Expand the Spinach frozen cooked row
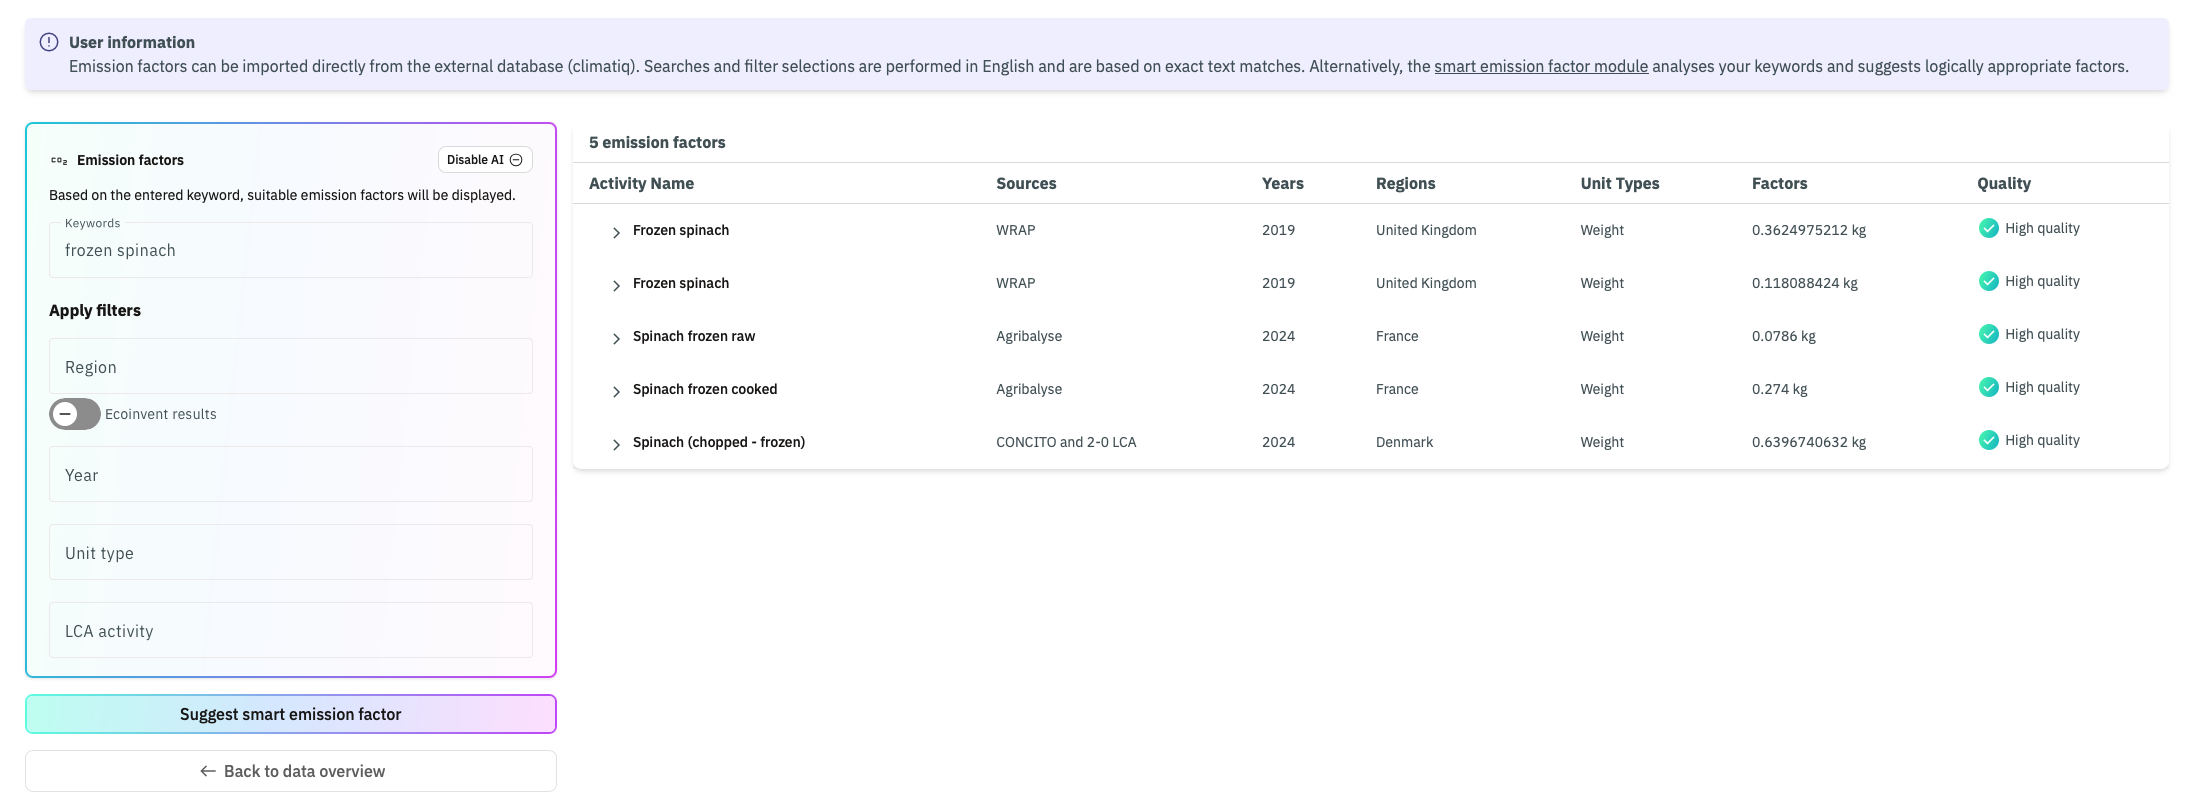 click(616, 391)
